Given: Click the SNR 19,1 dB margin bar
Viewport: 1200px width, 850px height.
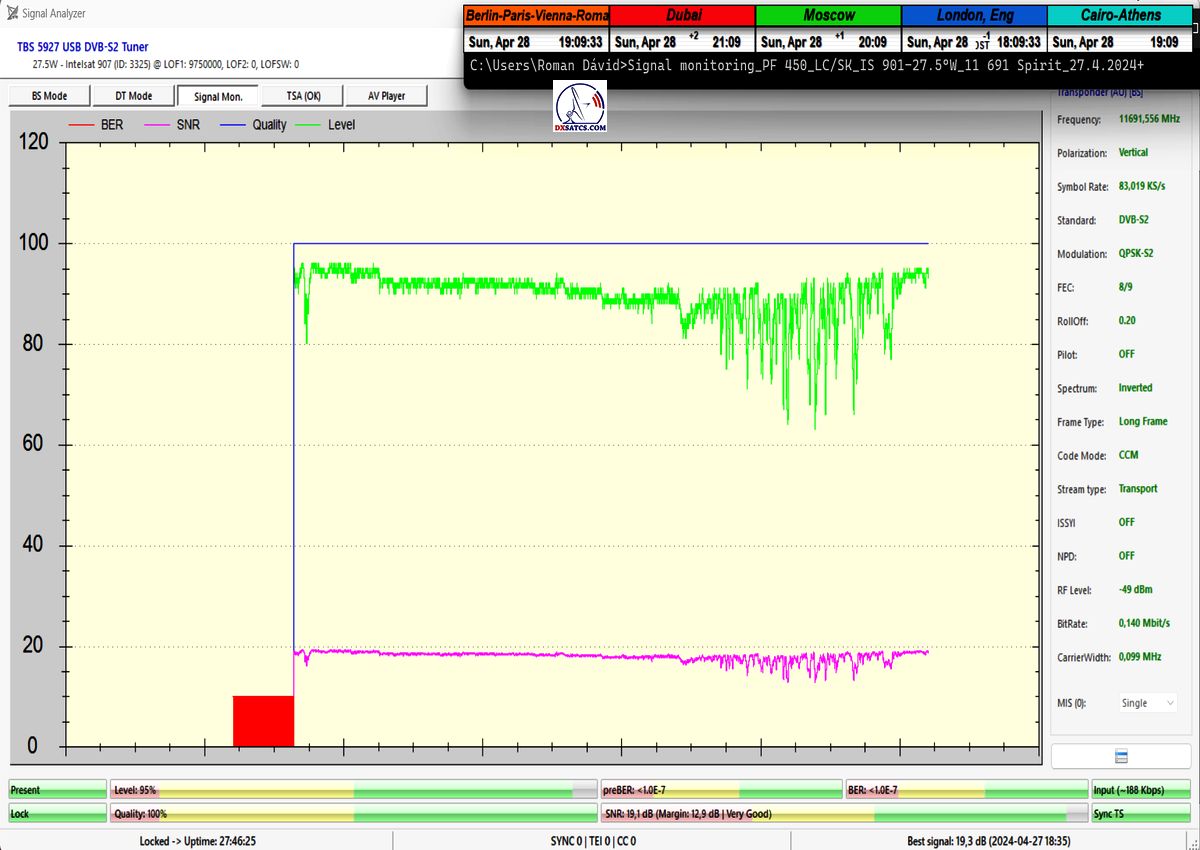Looking at the screenshot, I should [844, 814].
